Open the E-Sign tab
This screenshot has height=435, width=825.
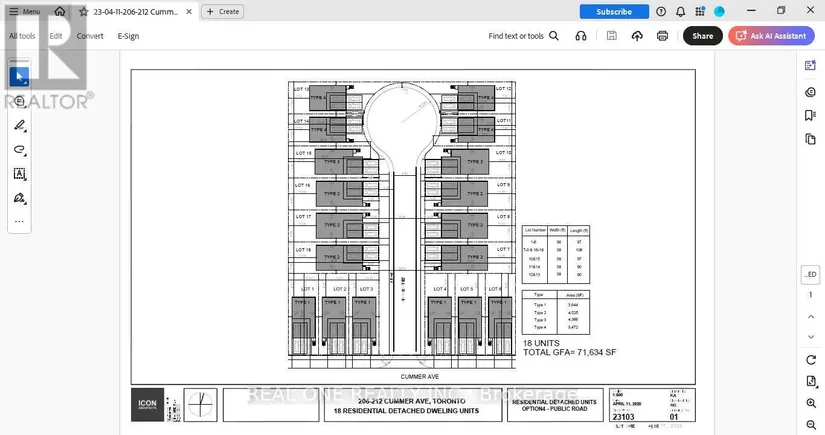pos(128,36)
